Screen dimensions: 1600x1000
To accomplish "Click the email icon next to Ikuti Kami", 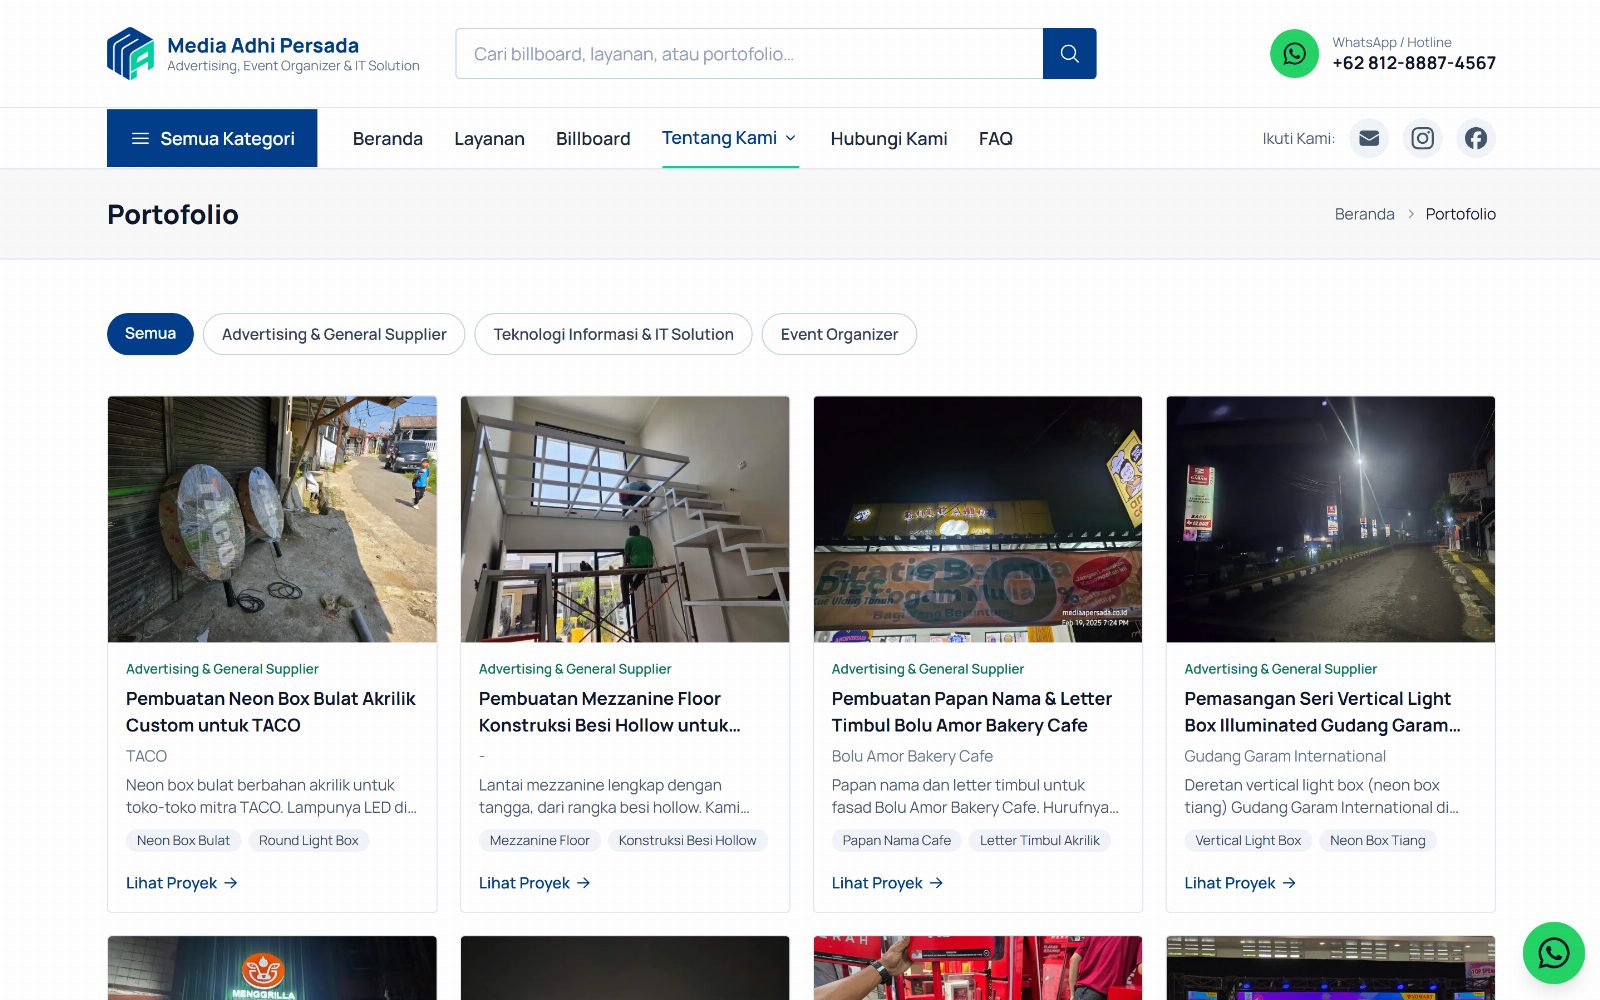I will [x=1369, y=138].
